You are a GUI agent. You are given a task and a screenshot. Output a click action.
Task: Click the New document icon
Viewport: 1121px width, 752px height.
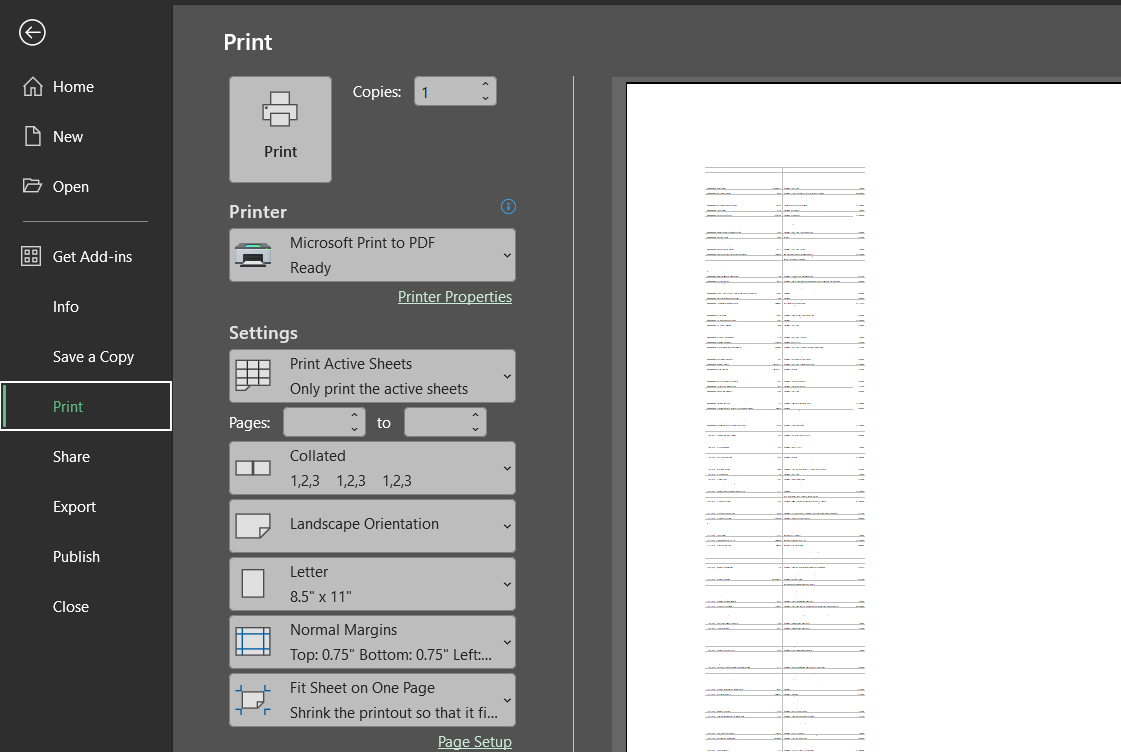[x=31, y=137]
